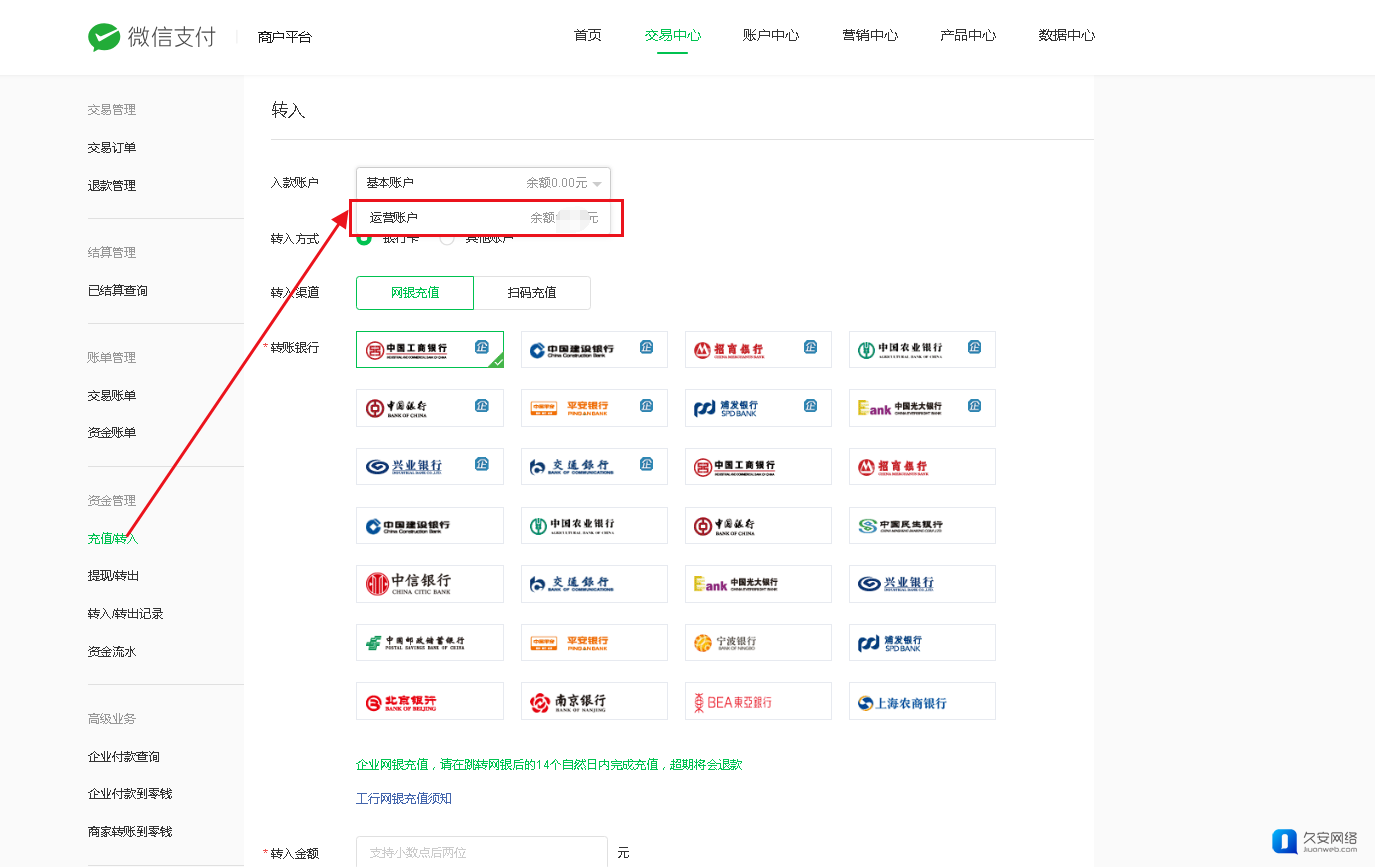Viewport: 1375px width, 867px height.
Task: Open 商家转账到零钱 in the sidebar
Action: [130, 832]
